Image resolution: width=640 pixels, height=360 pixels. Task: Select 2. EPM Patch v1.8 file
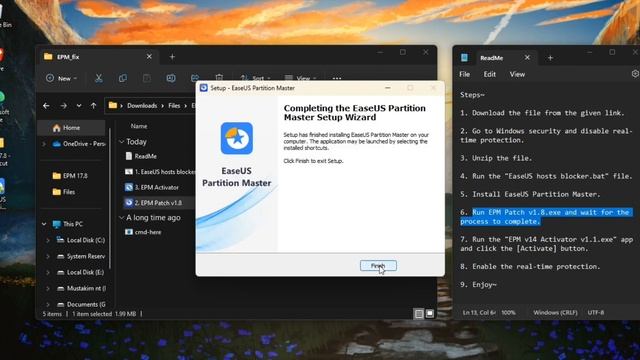pyautogui.click(x=153, y=203)
